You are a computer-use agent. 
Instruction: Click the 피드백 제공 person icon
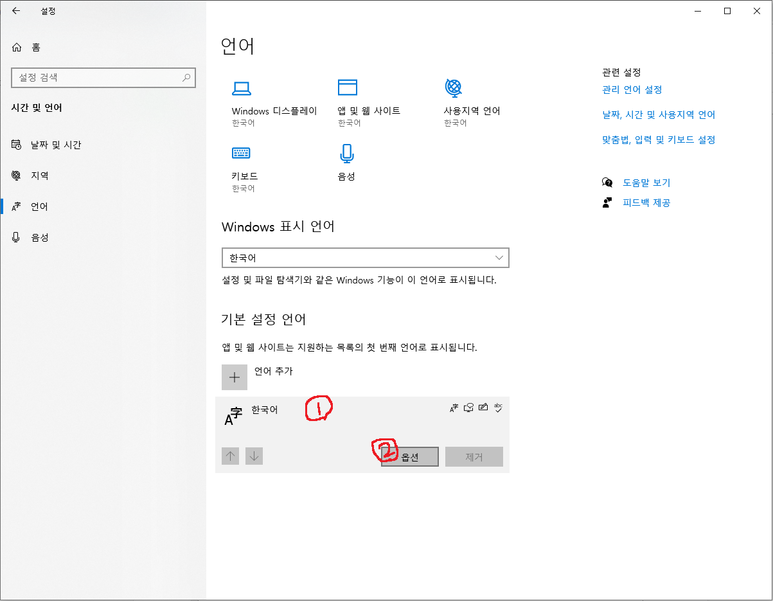[x=607, y=203]
